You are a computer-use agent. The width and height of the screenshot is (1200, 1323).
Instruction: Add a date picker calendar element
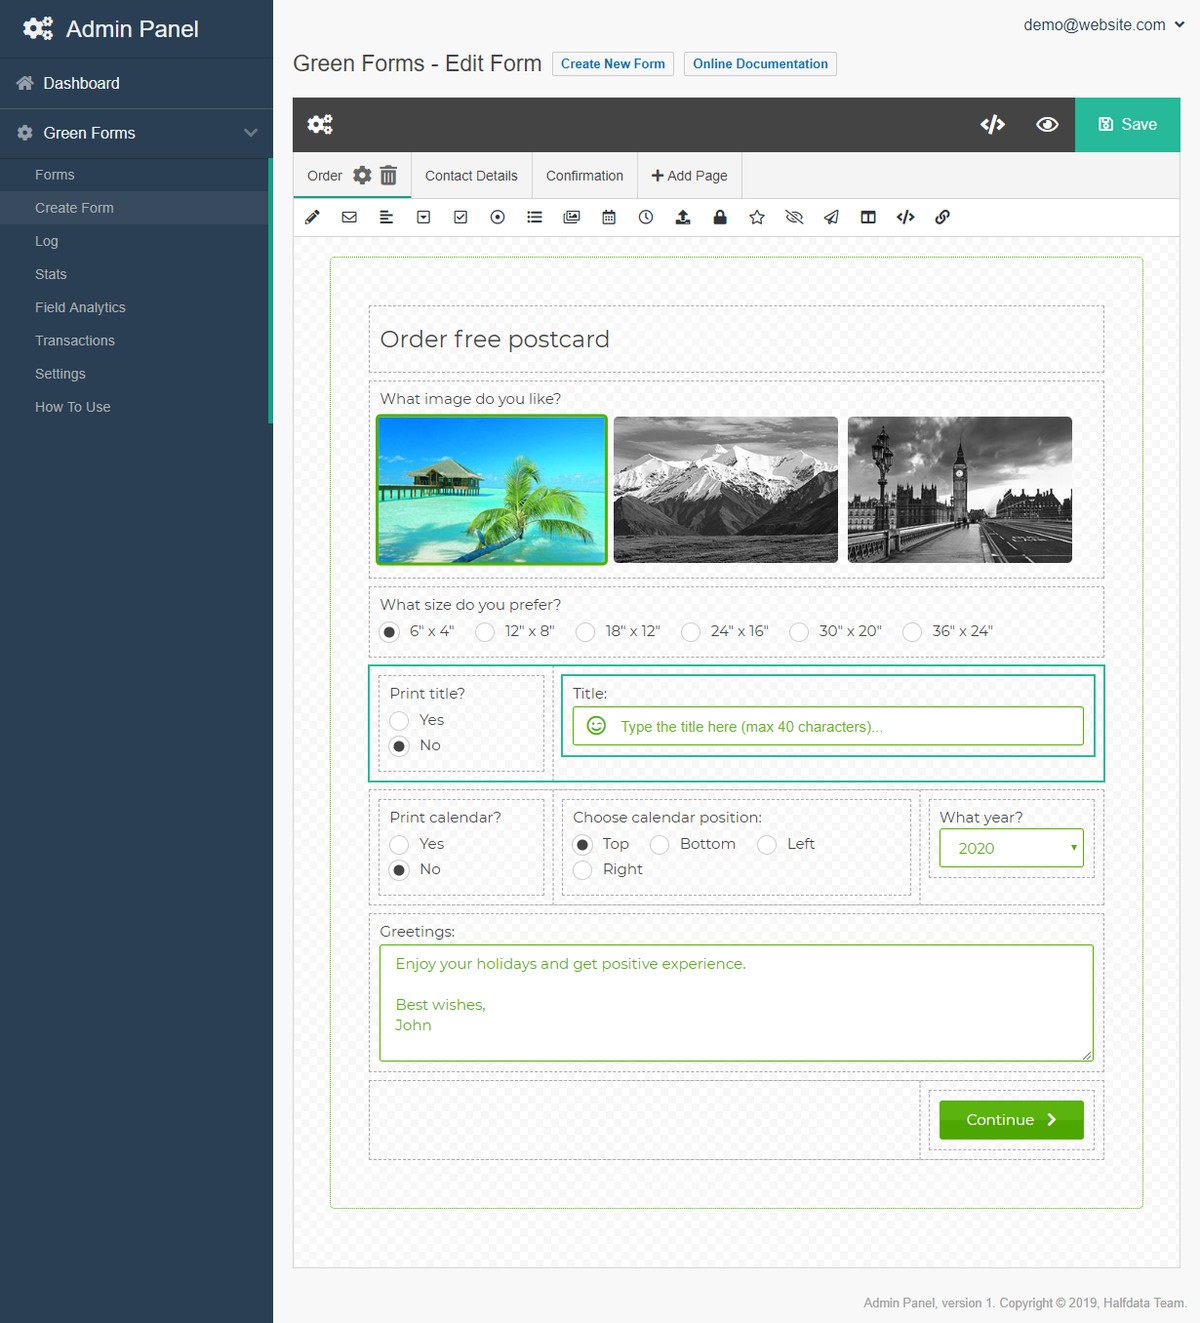click(609, 217)
